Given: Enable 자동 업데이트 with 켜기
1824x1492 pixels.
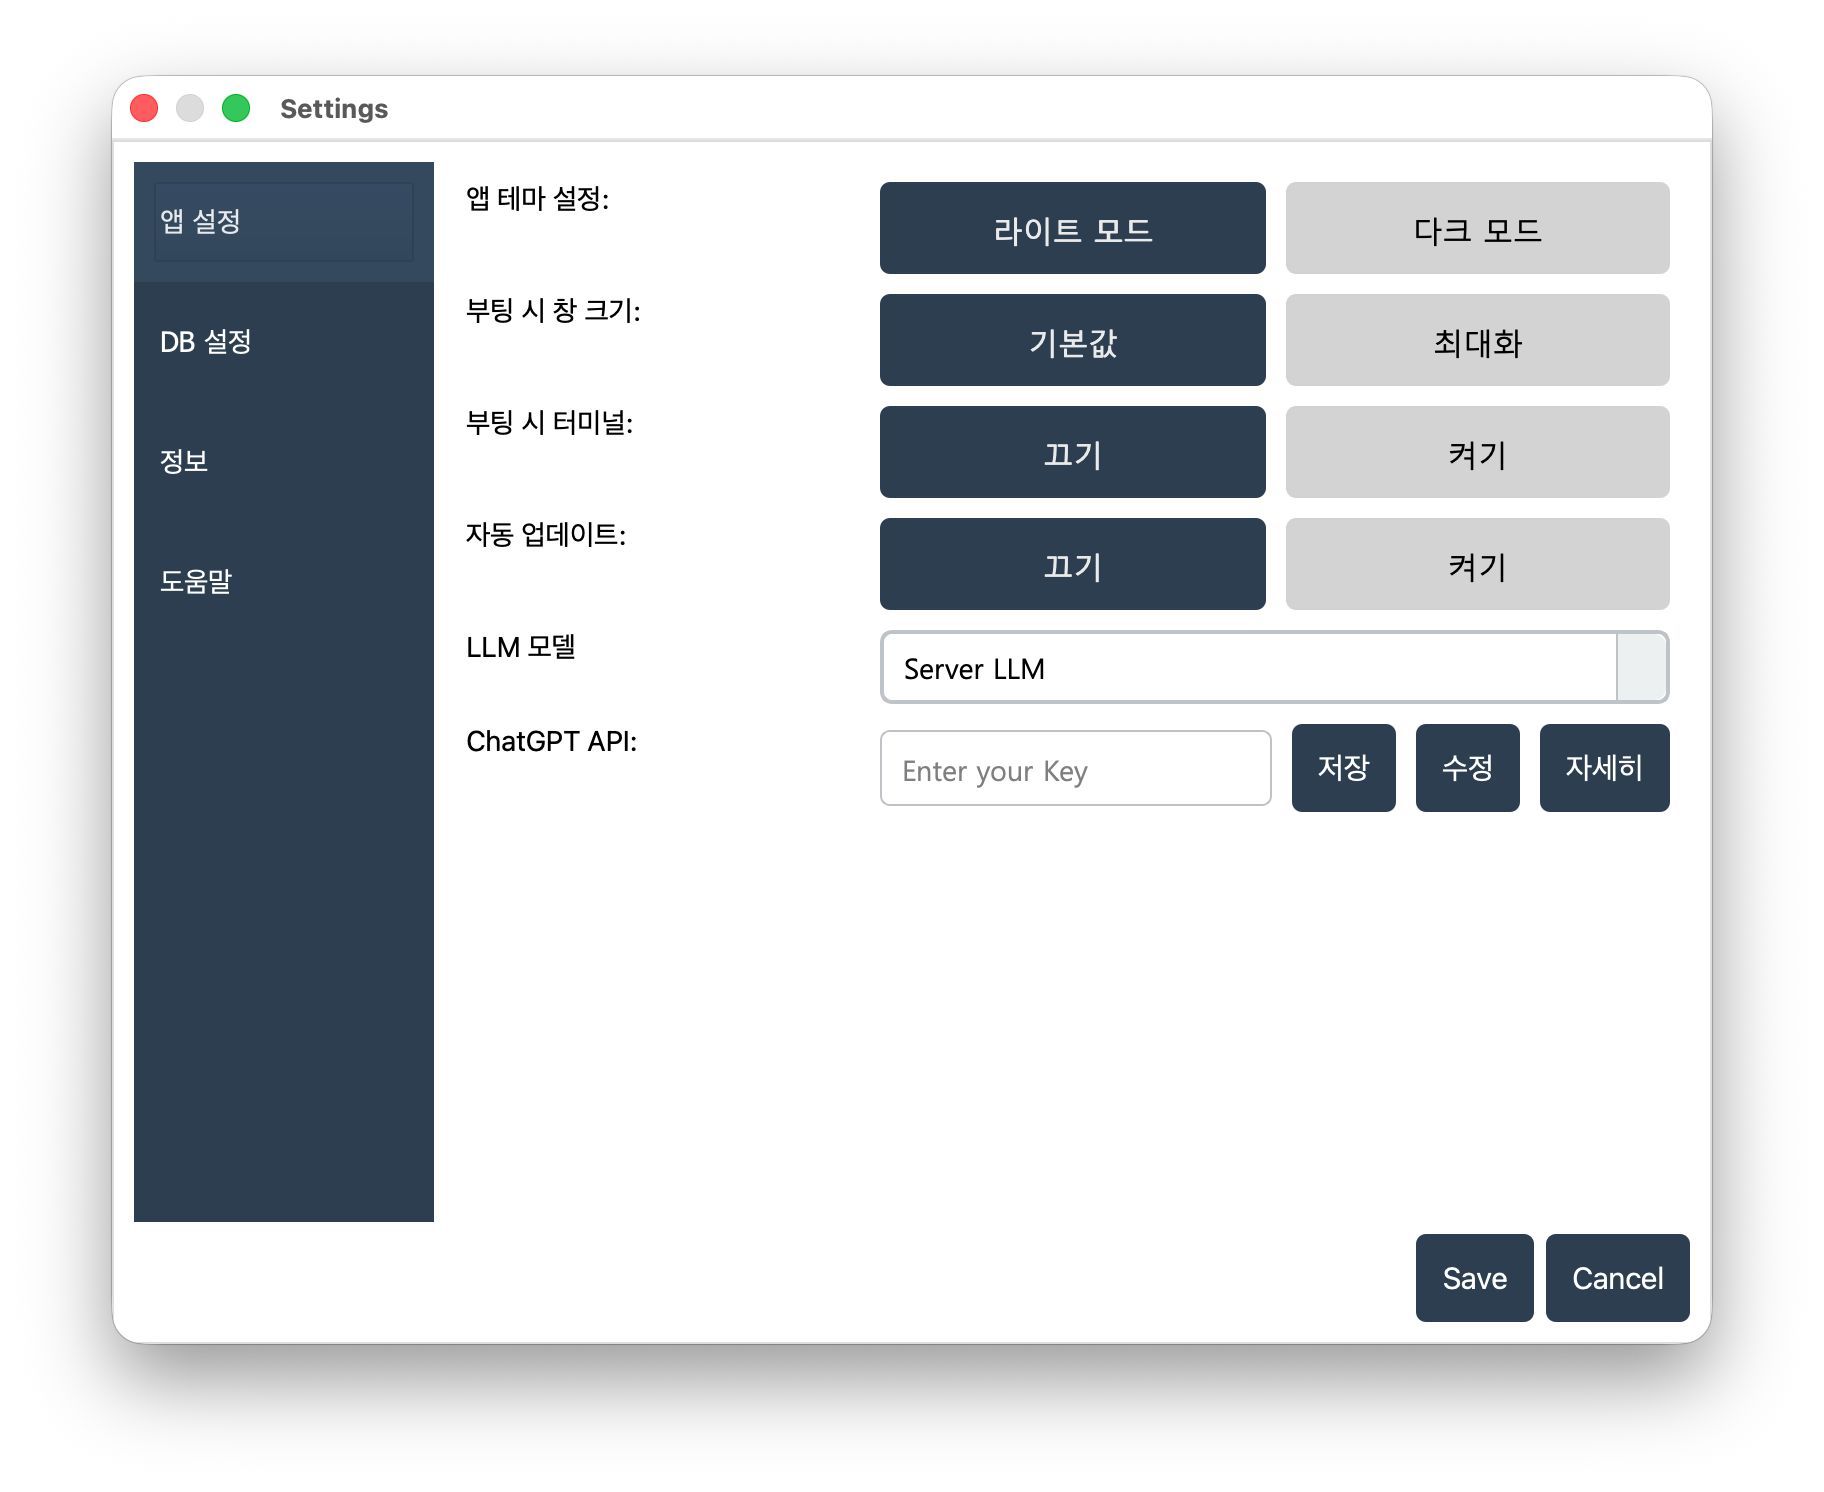Looking at the screenshot, I should [1477, 564].
